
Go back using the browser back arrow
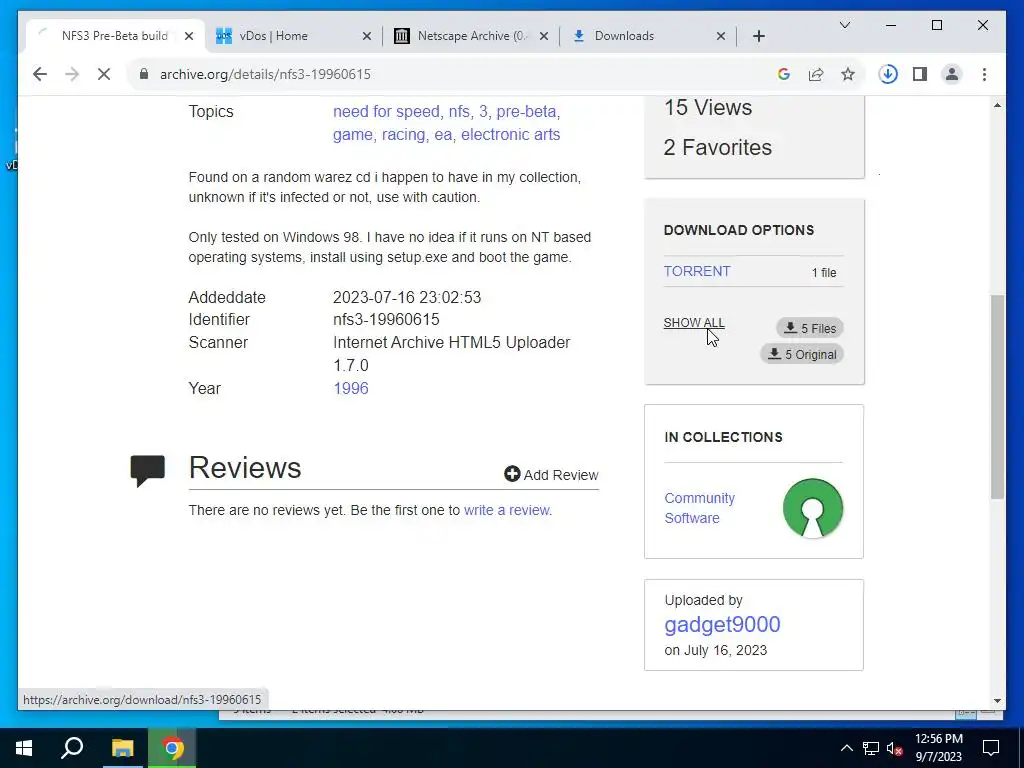[x=40, y=74]
